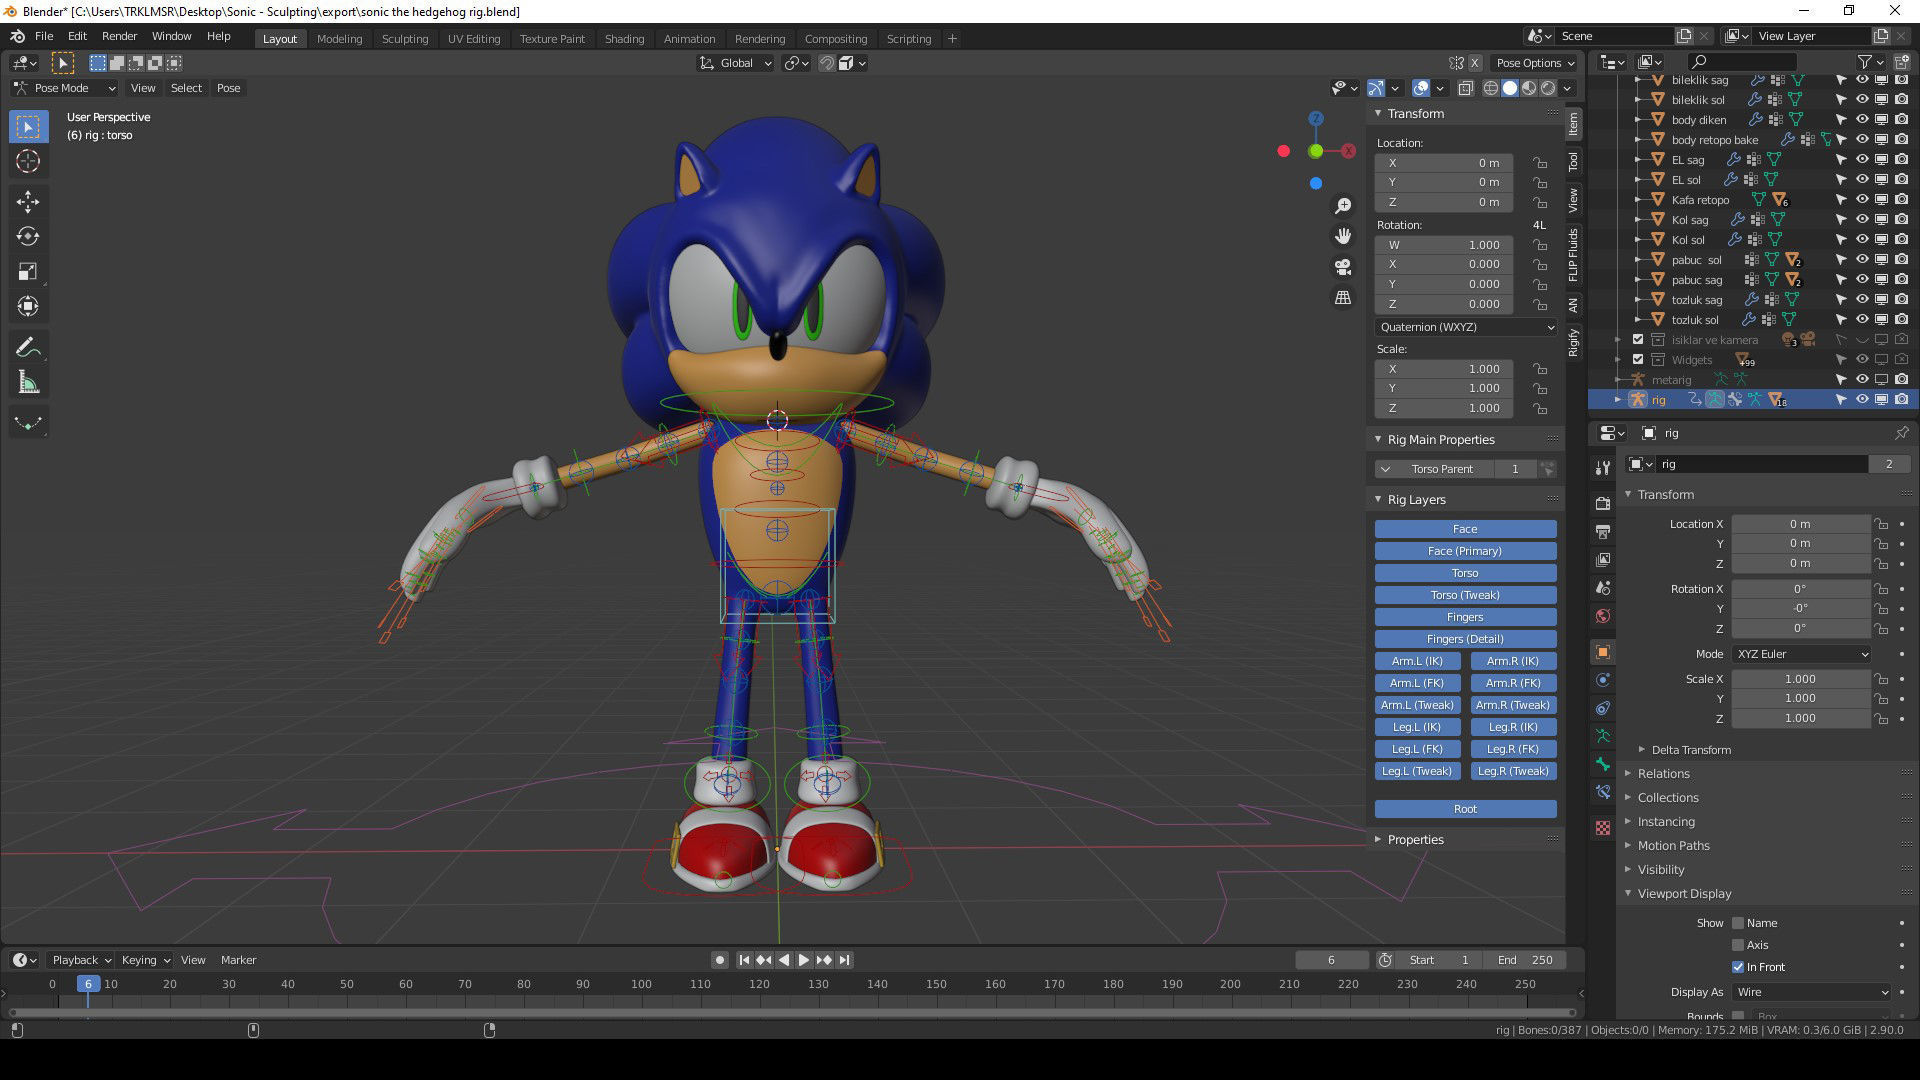Enable the In Front checkbox

1738,967
